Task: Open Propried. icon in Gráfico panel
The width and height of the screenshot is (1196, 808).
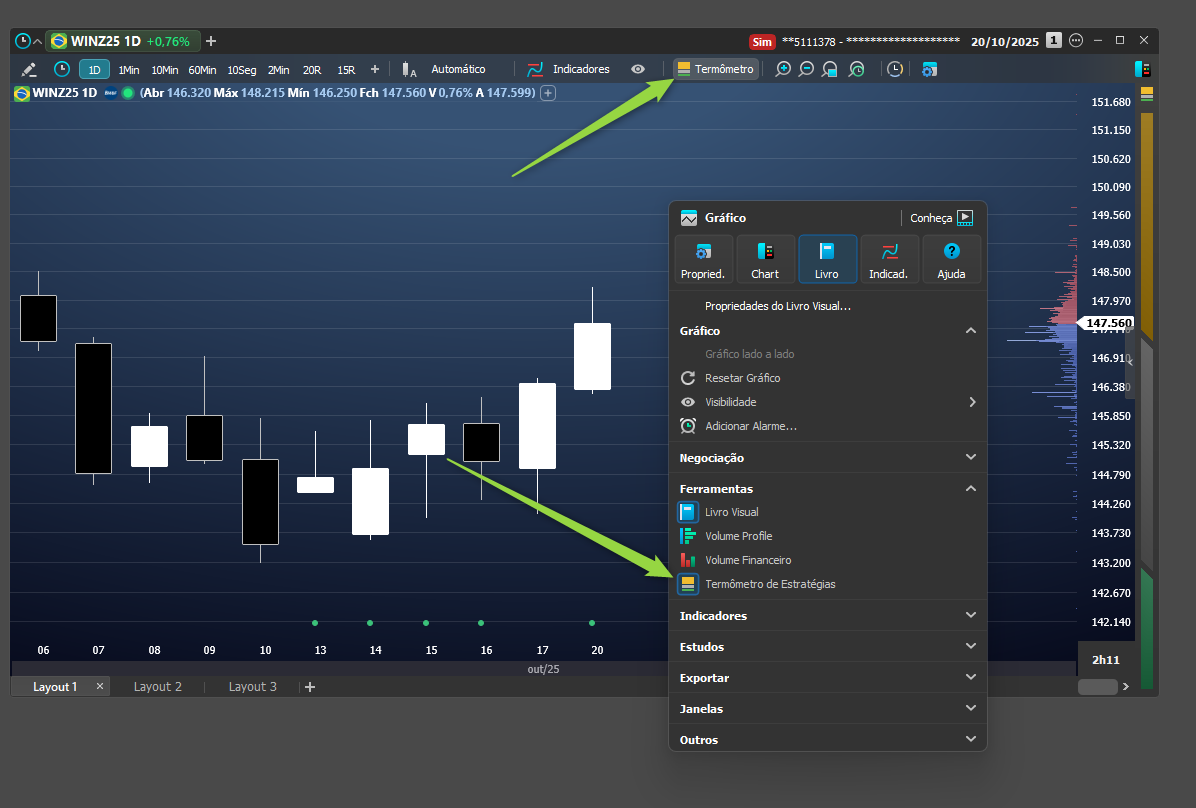Action: [x=702, y=259]
